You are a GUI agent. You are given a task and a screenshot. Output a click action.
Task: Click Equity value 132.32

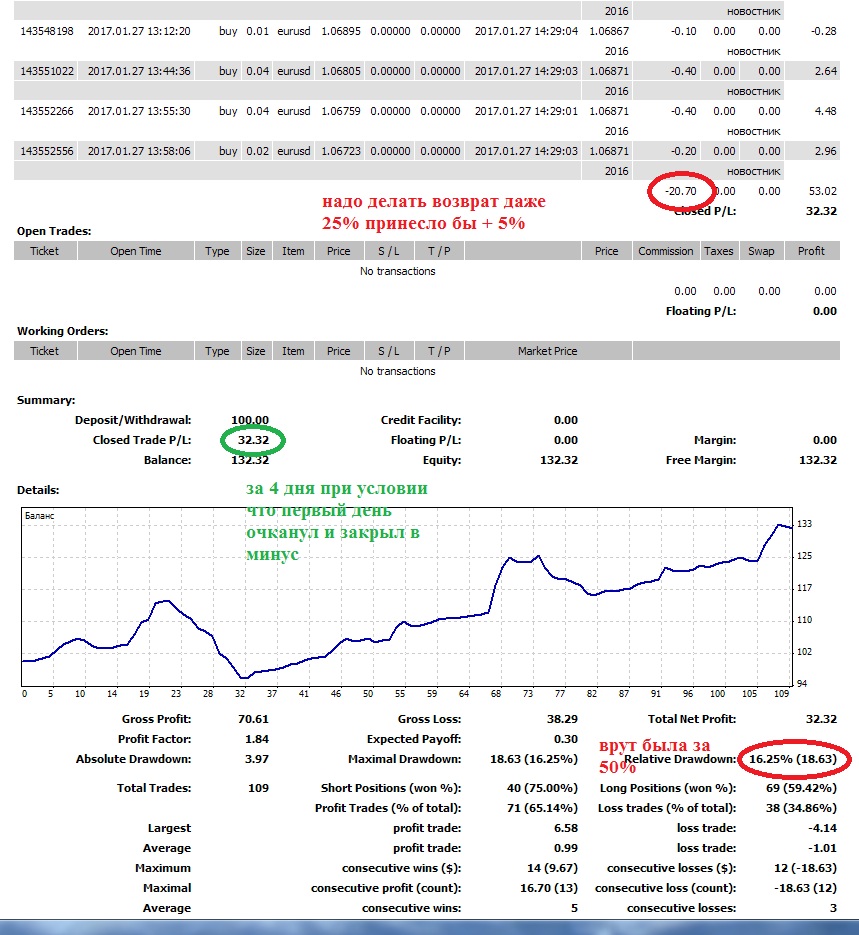[559, 460]
